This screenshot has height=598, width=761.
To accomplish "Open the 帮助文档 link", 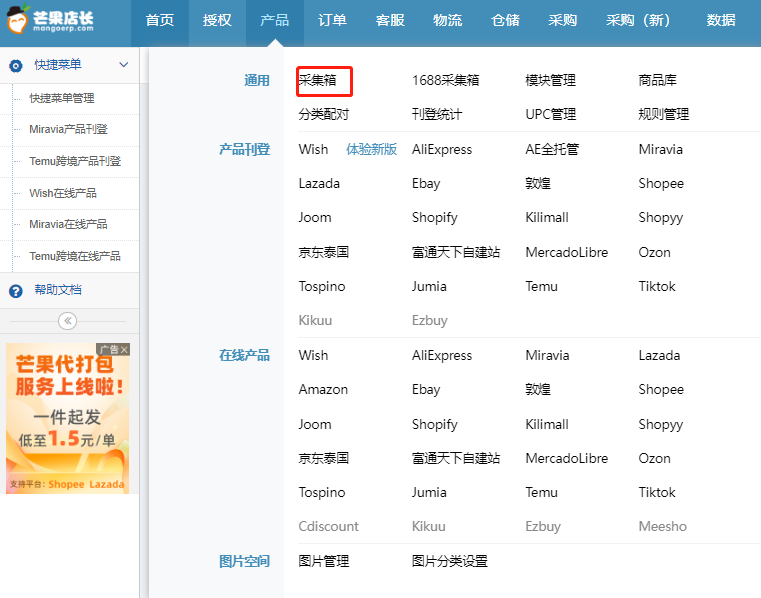I will click(x=58, y=290).
